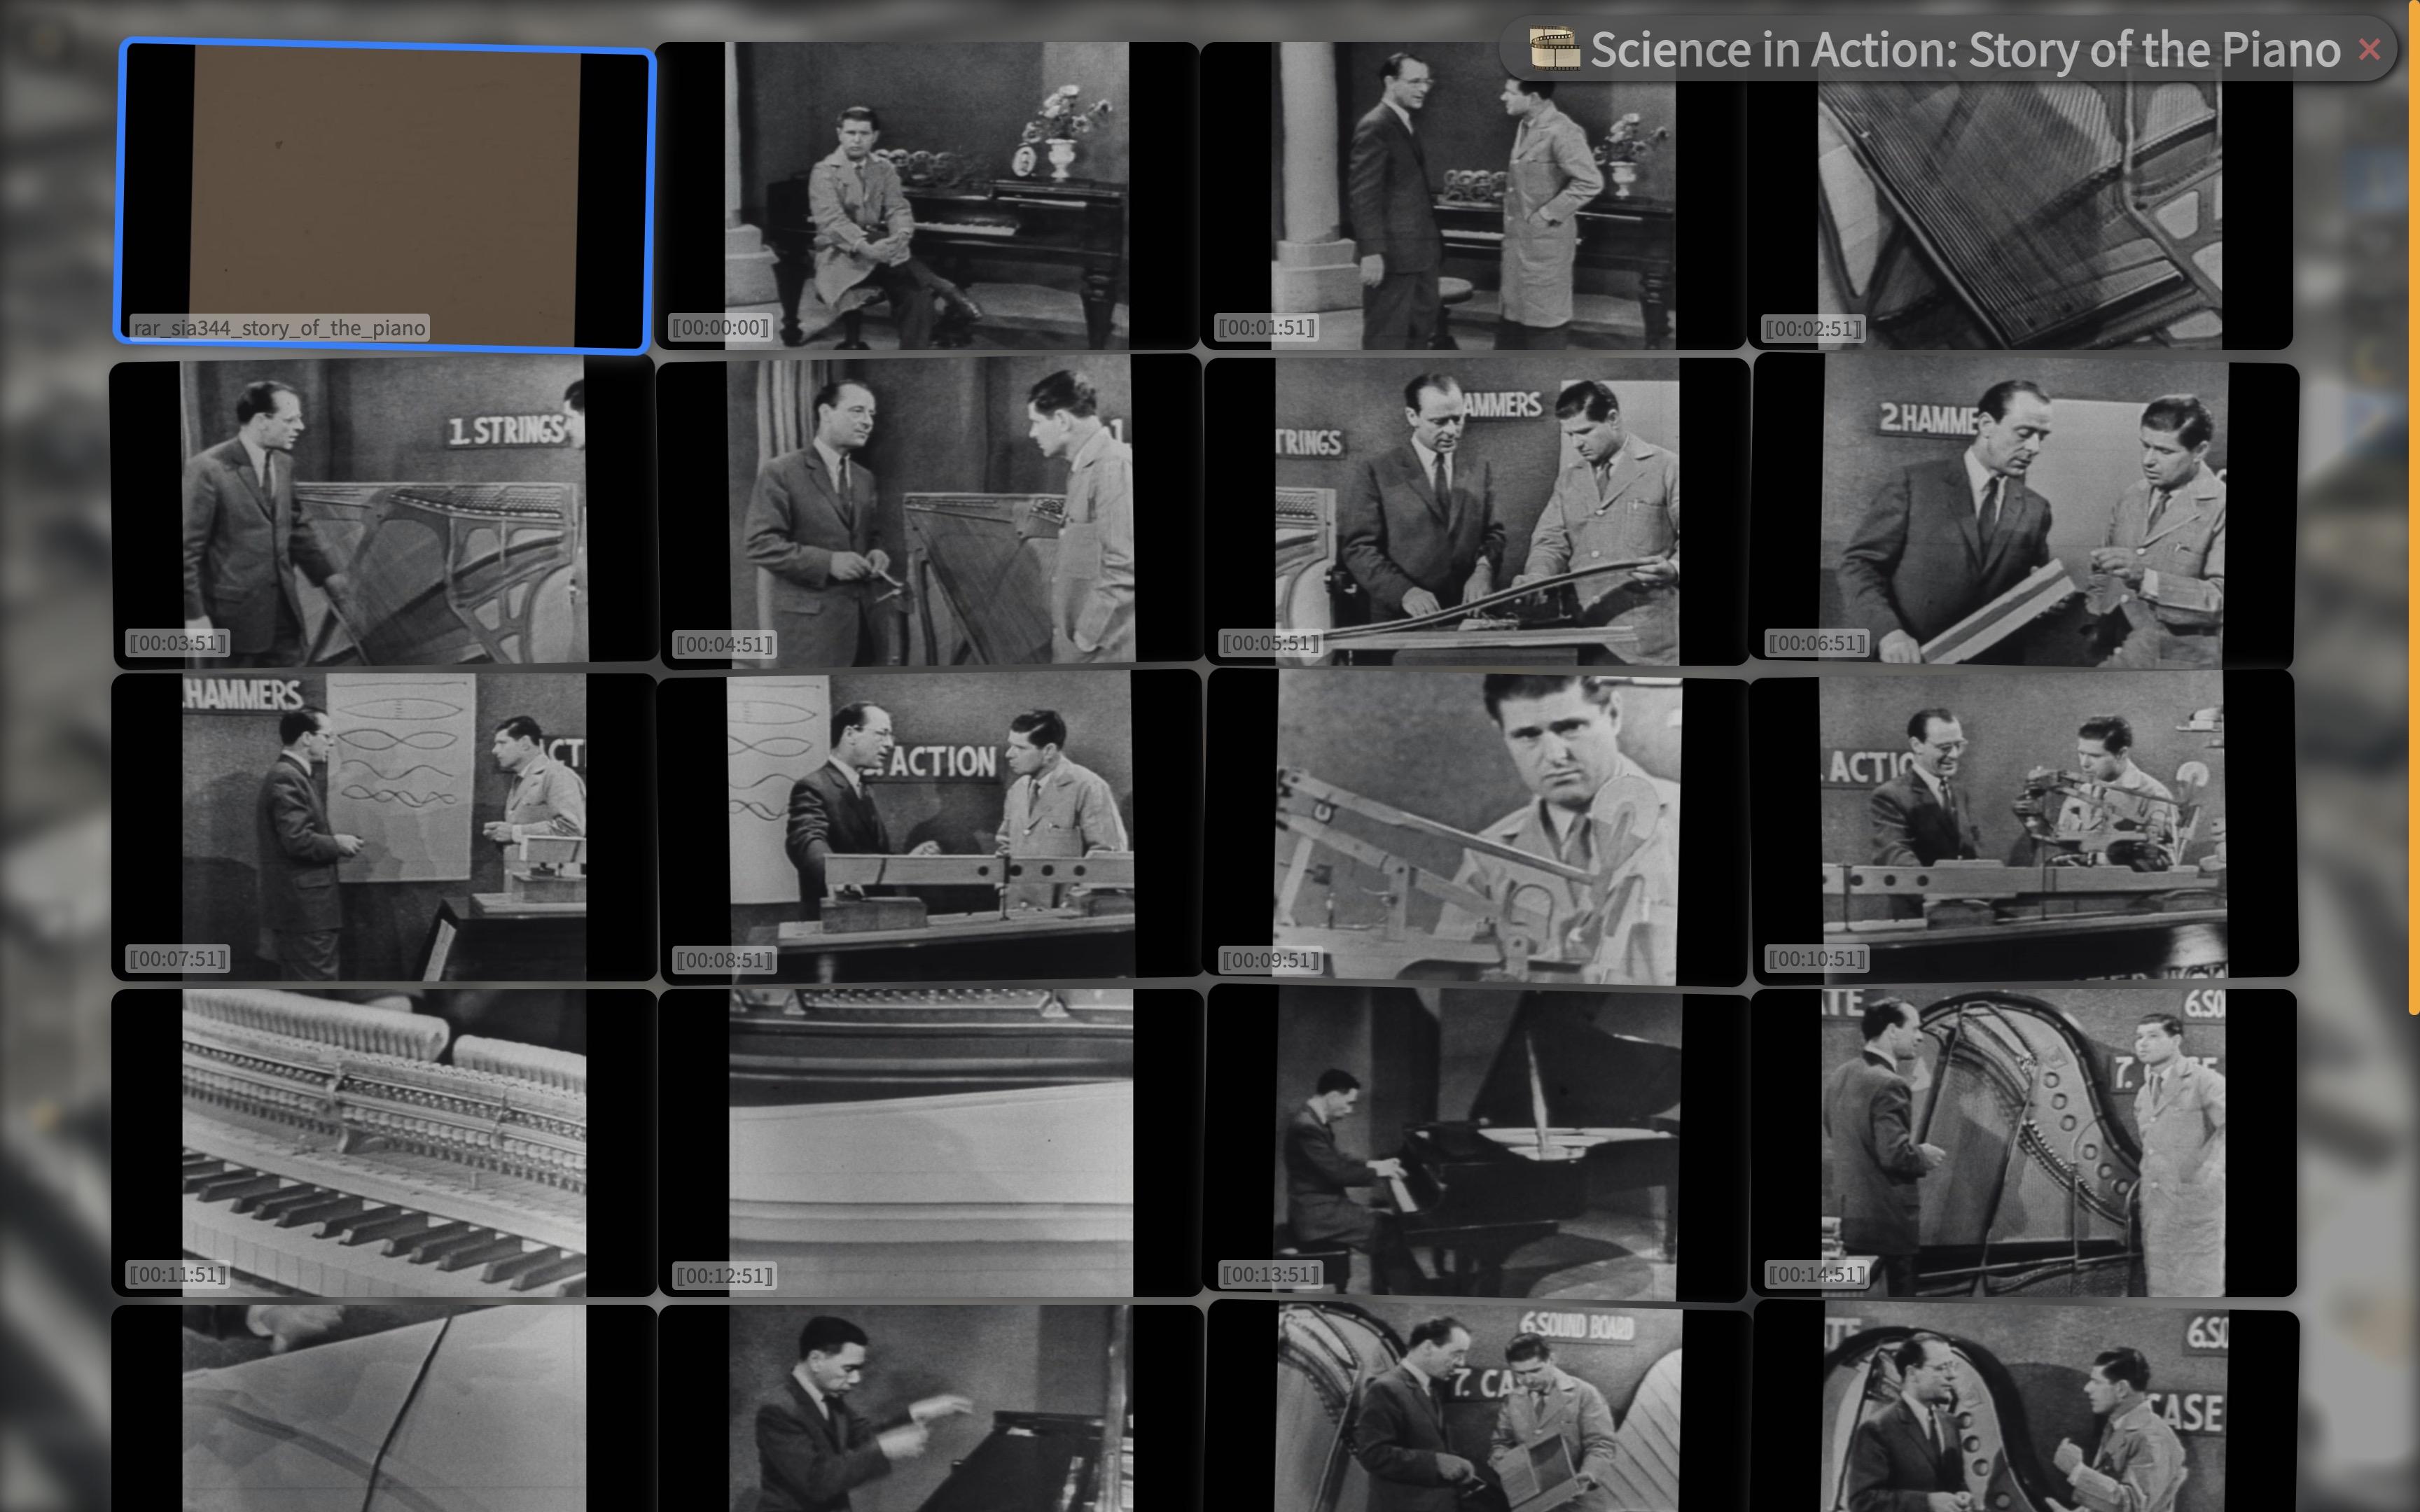Viewport: 2420px width, 1512px height.
Task: Choose the 00:12:51 thumbnail
Action: pos(931,1143)
